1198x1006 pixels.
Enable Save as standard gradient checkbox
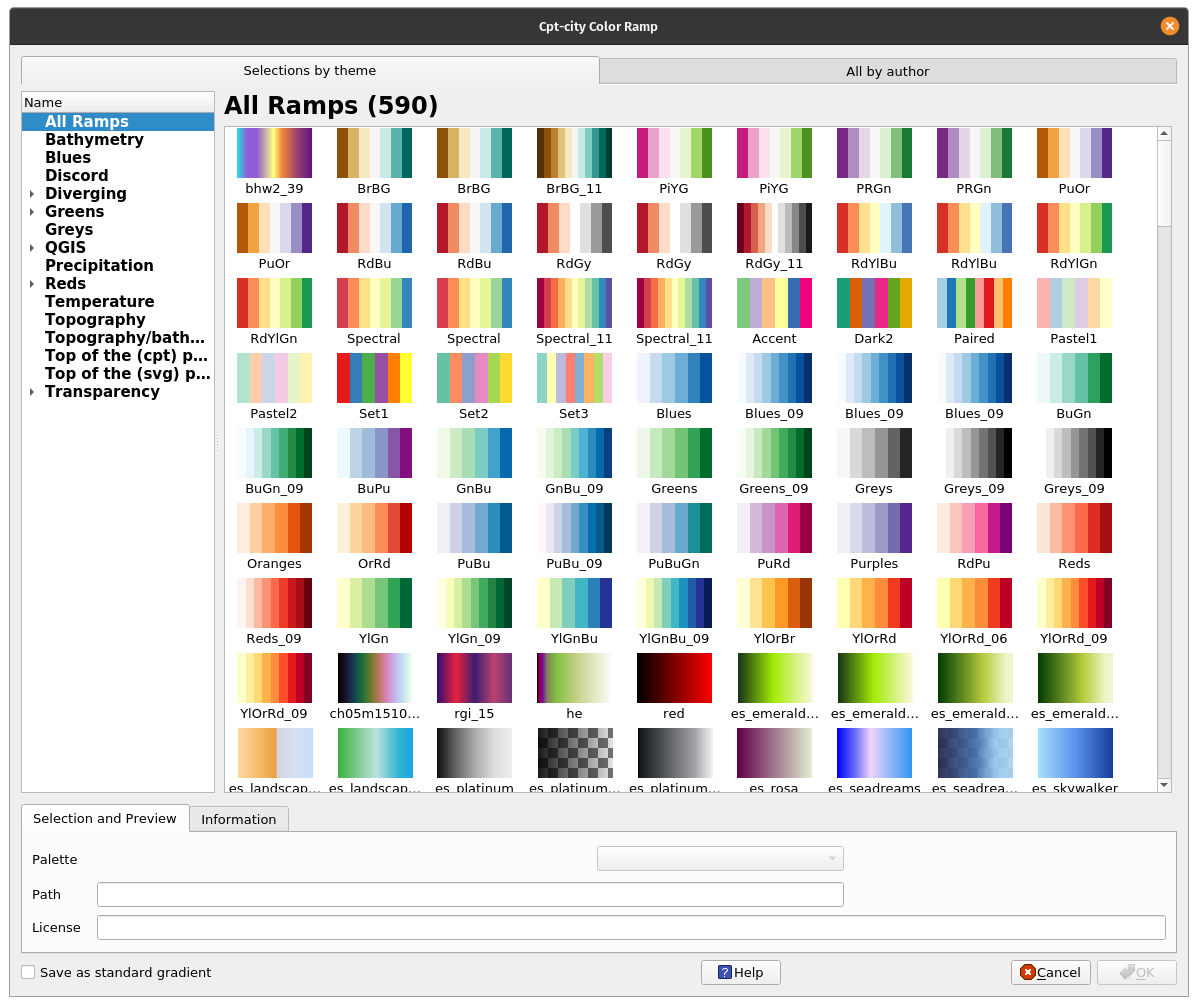pyautogui.click(x=28, y=972)
